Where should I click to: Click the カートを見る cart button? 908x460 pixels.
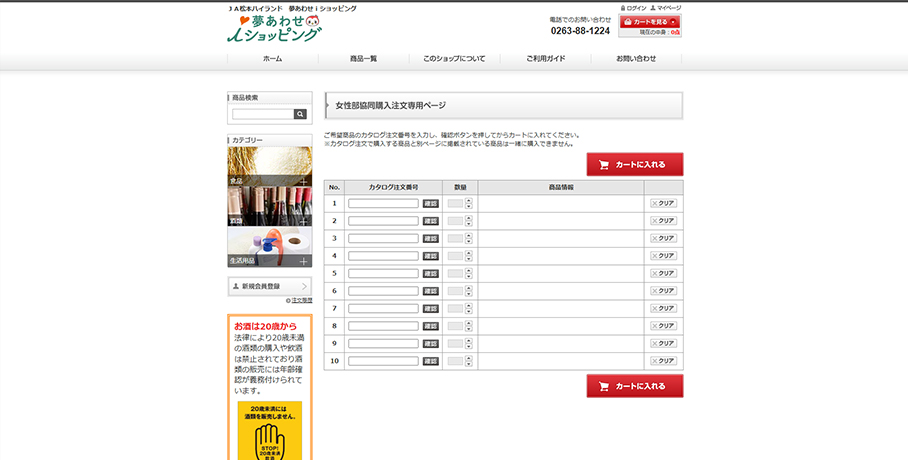tap(650, 21)
